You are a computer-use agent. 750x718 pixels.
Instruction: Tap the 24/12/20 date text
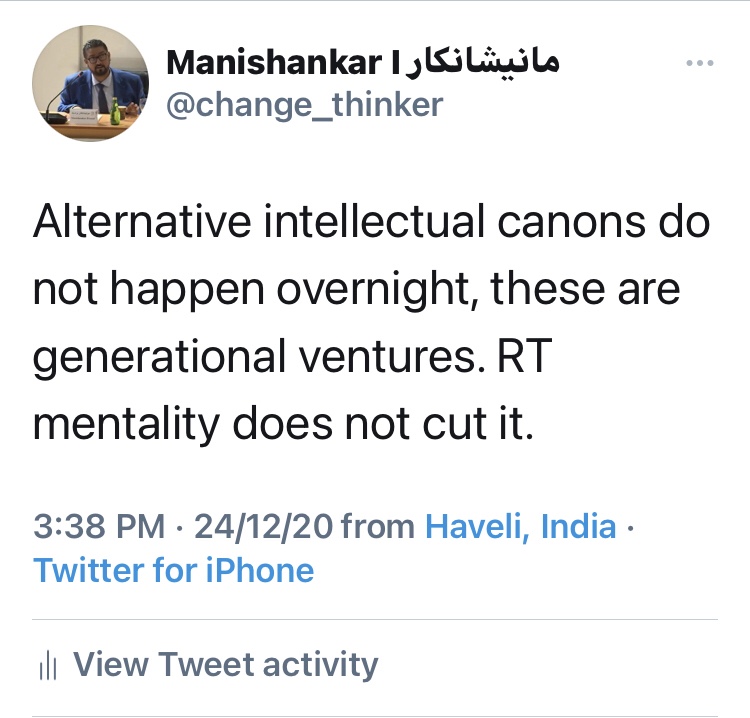pyautogui.click(x=264, y=527)
